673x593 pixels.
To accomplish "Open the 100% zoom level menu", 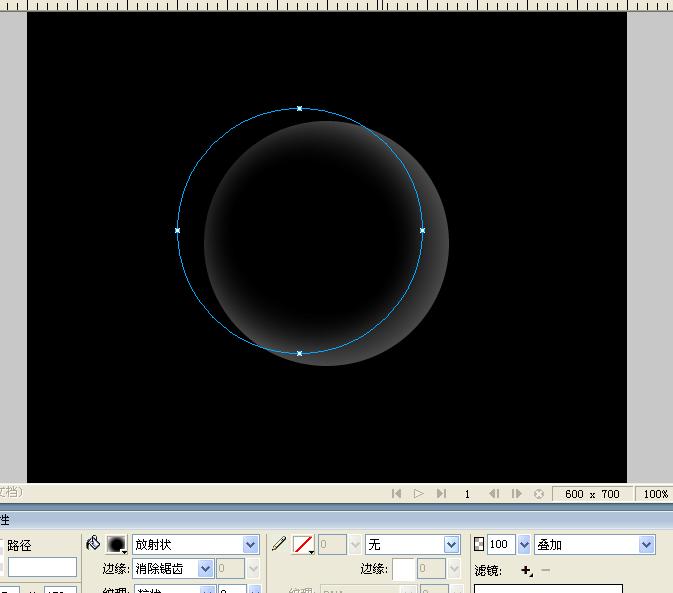I will (x=655, y=494).
